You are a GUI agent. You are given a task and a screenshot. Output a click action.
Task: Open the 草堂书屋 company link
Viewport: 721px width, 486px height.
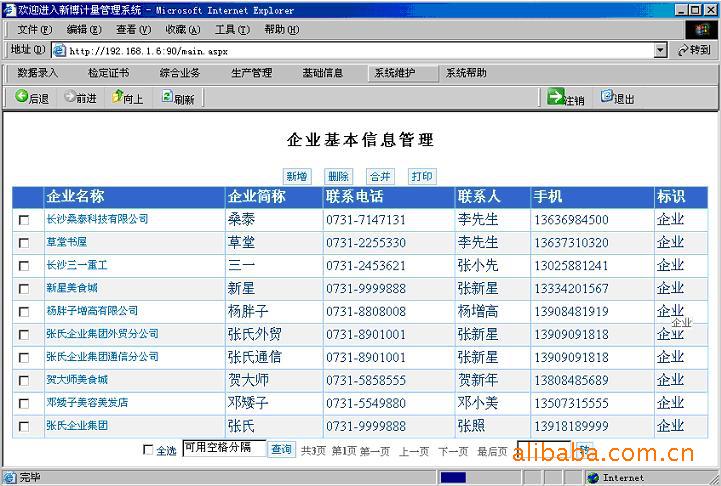point(67,242)
